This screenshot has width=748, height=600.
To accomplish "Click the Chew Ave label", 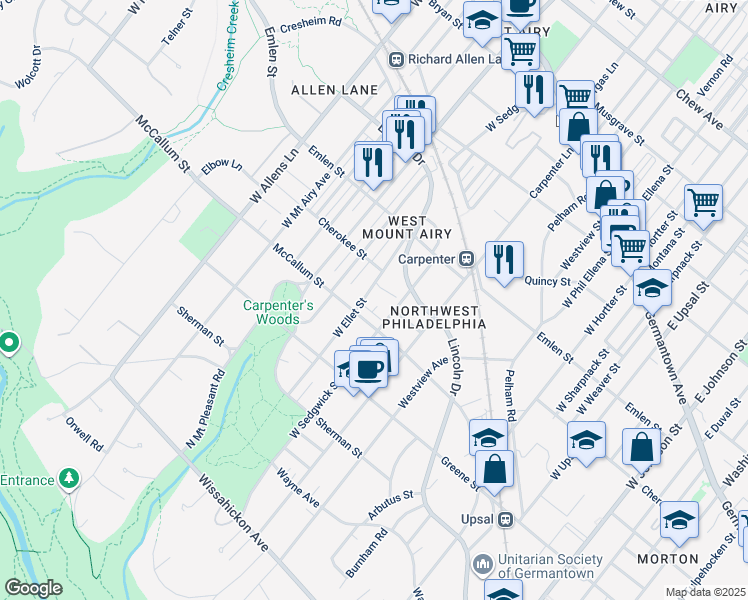I will point(699,109).
